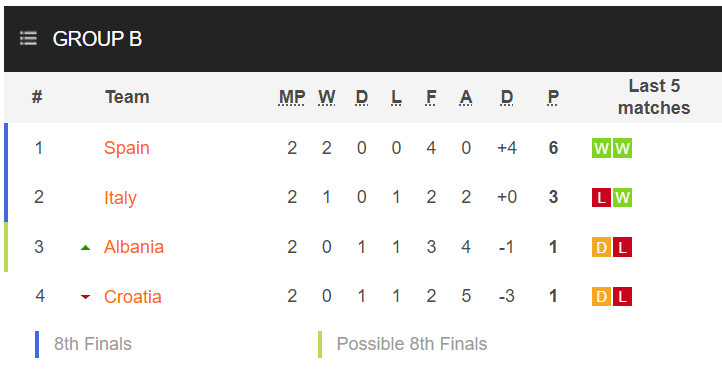Click the P points column header
722x371 pixels.
pyautogui.click(x=553, y=97)
